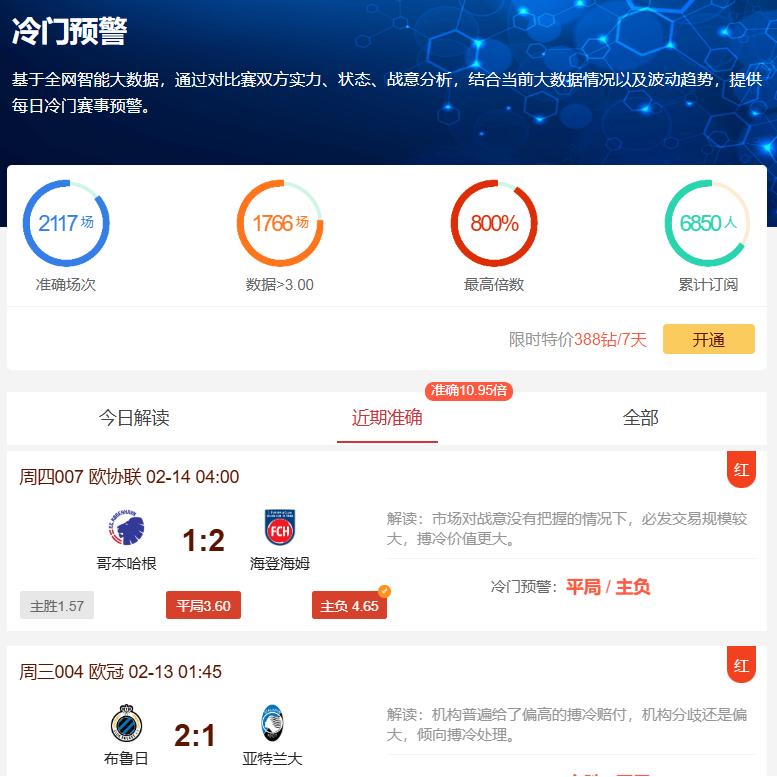Click the 6850人 subscription circle

point(708,223)
